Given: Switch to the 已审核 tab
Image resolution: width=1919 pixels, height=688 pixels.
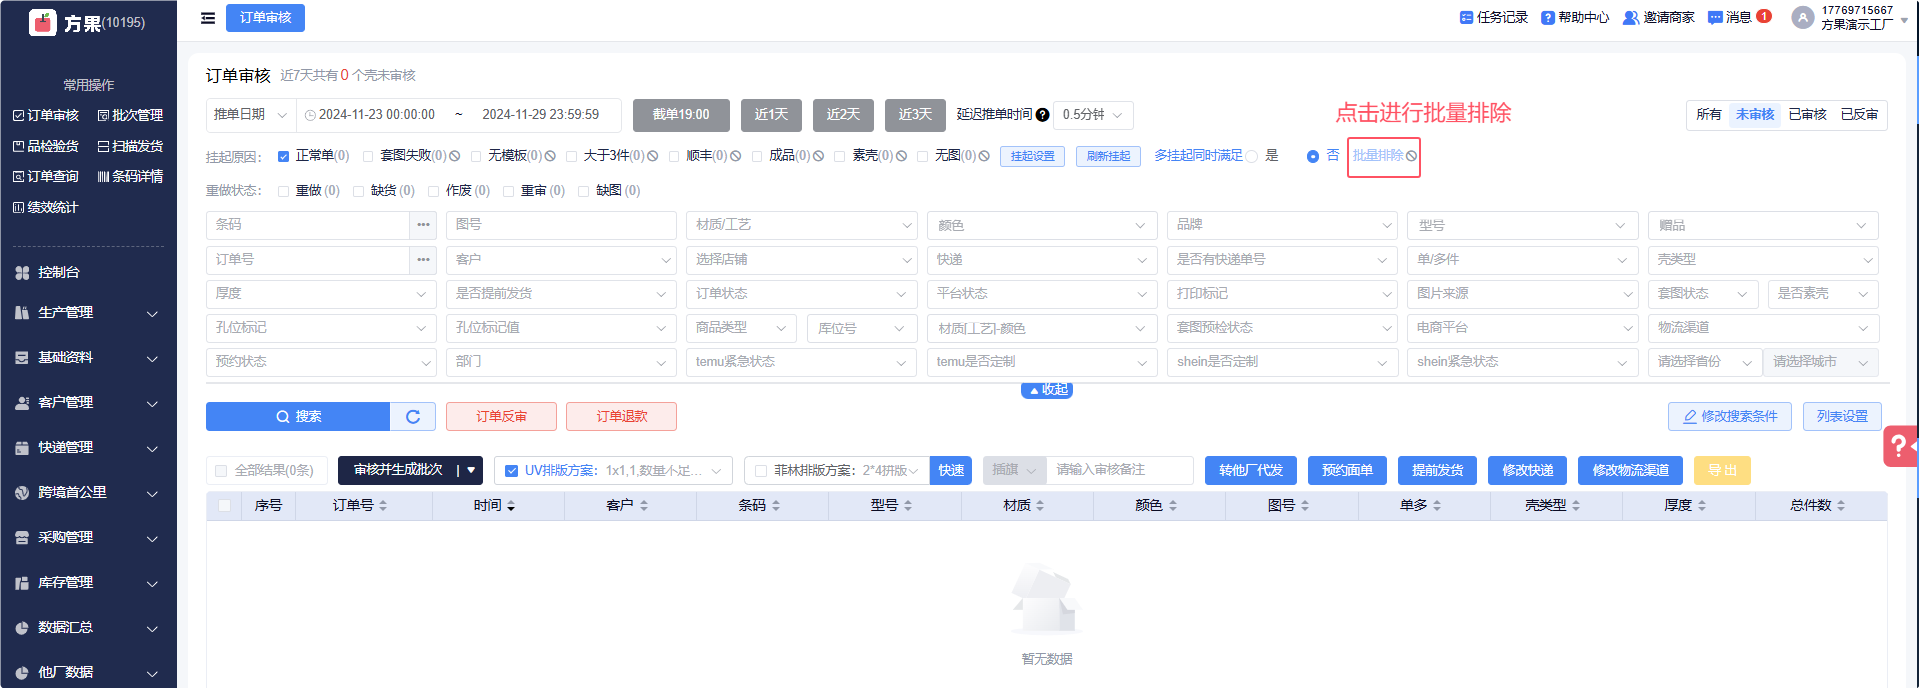Looking at the screenshot, I should click(1807, 115).
